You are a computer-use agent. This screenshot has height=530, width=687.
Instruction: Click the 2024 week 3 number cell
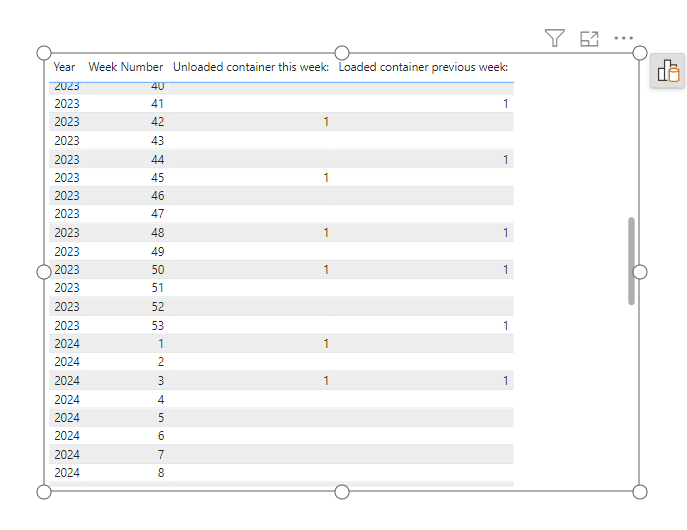[x=161, y=381]
